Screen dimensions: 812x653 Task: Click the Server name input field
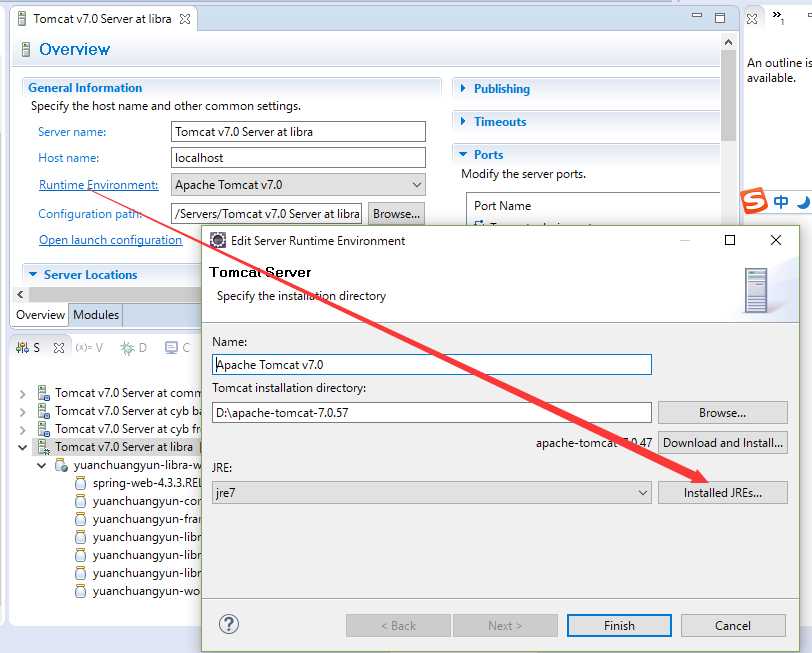click(298, 132)
